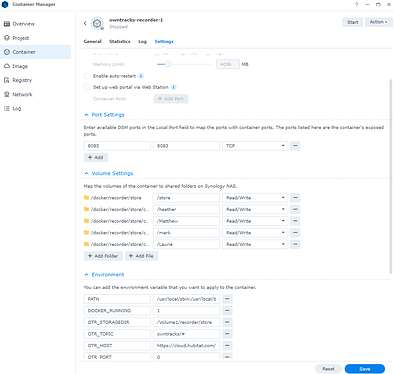Image resolution: width=394 pixels, height=374 pixels.
Task: Collapse the Volume Settings section
Action: click(x=86, y=173)
